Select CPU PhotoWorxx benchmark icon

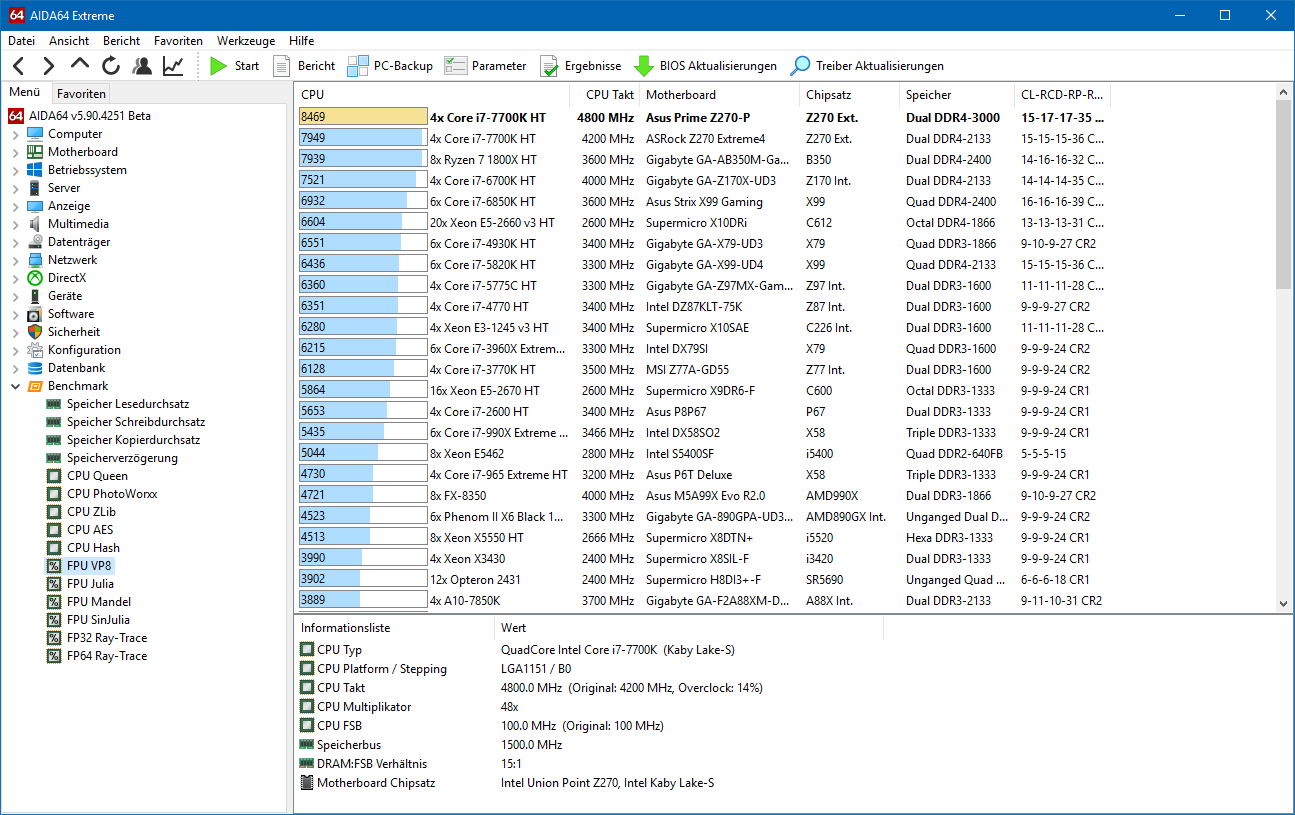(x=54, y=494)
